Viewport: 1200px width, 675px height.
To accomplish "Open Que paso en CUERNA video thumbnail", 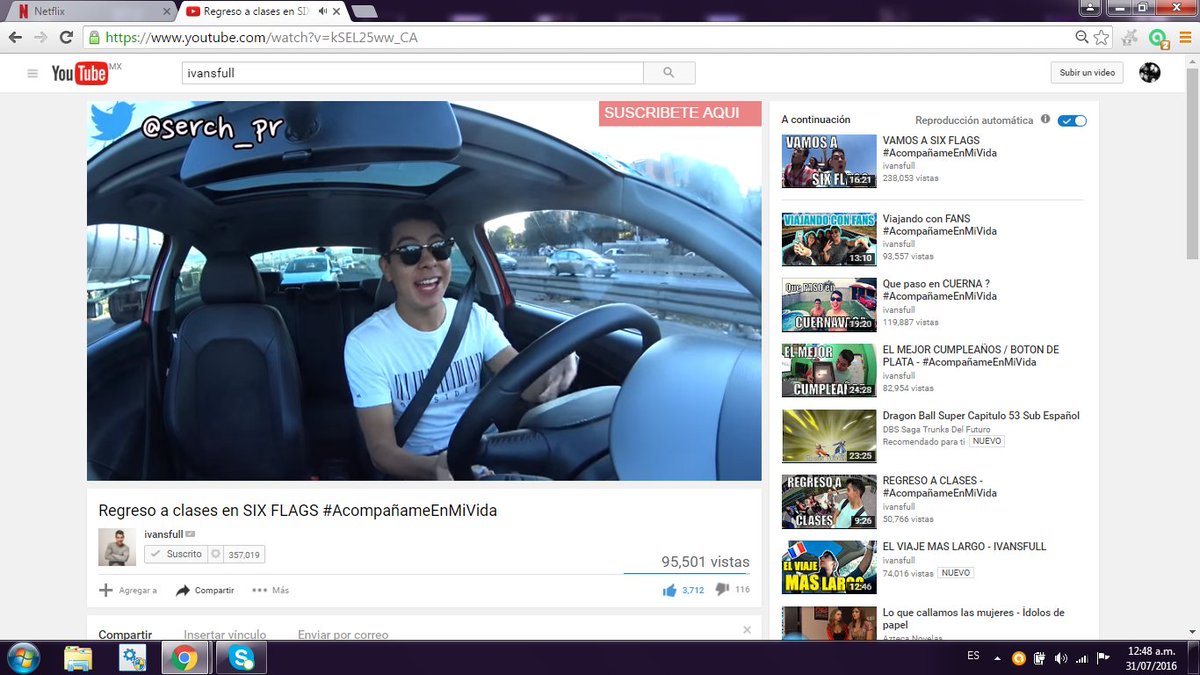I will (x=829, y=305).
